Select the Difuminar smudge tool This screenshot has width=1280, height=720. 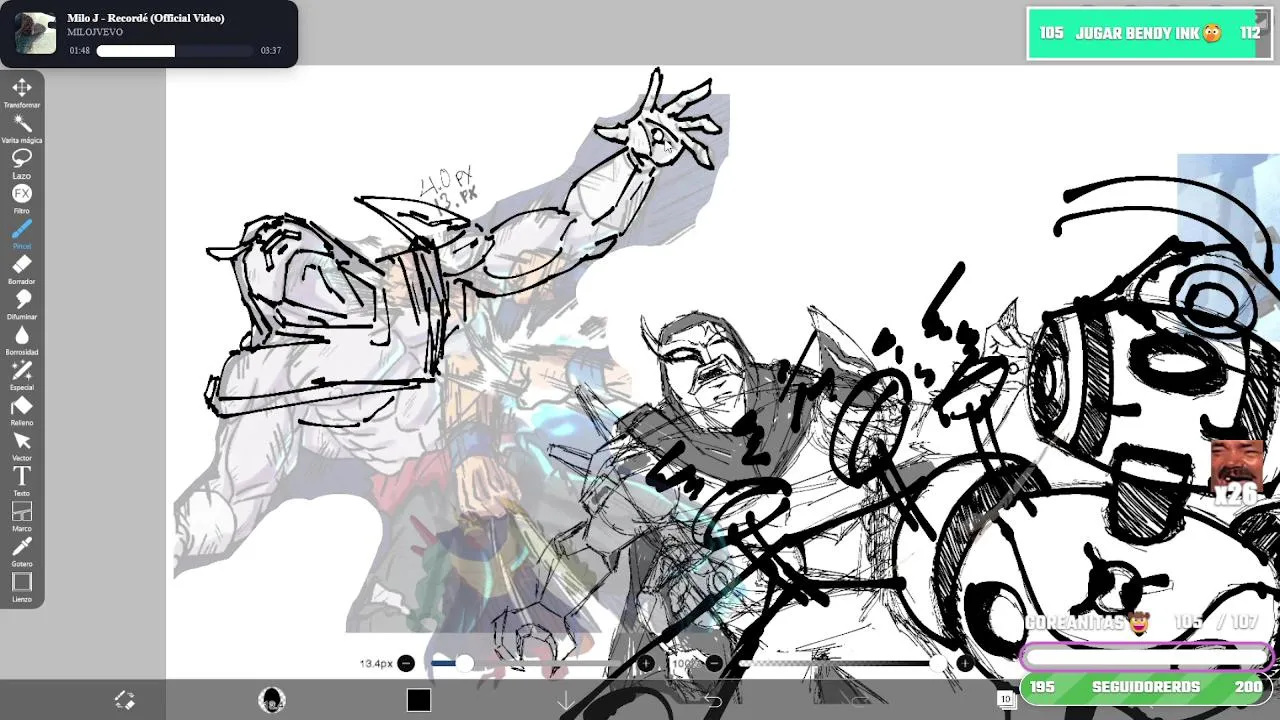[22, 304]
